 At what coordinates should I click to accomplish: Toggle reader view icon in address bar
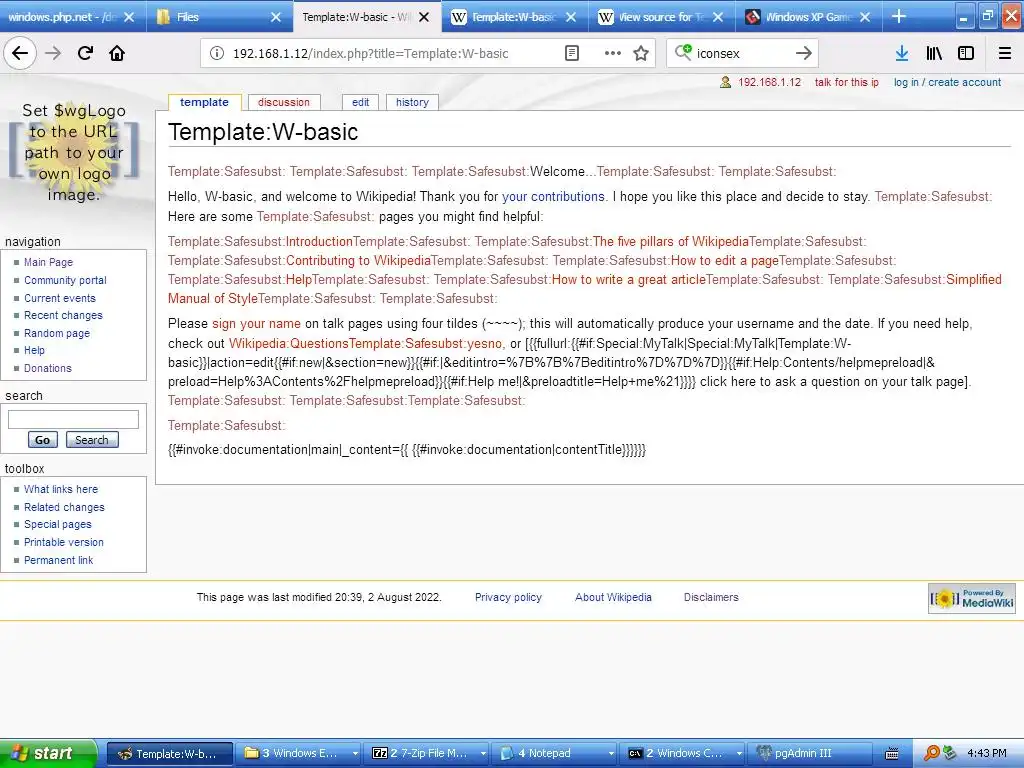[571, 54]
